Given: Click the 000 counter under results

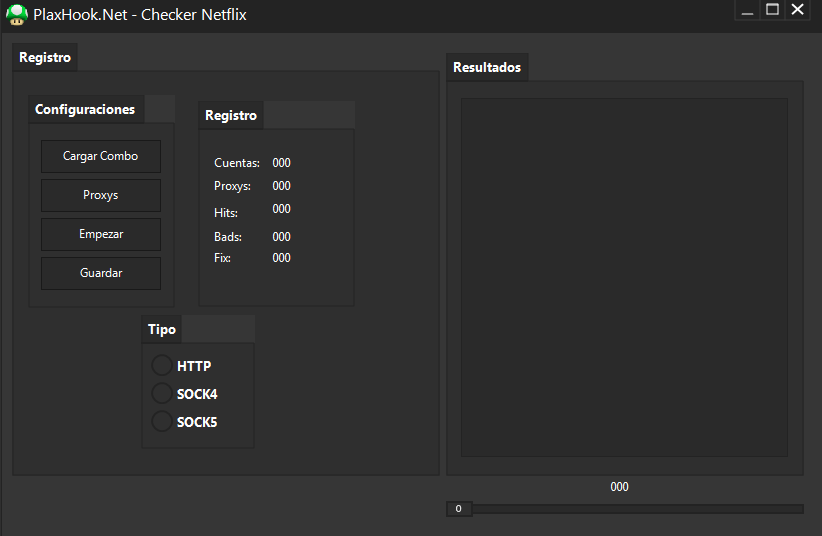Looking at the screenshot, I should [x=619, y=487].
